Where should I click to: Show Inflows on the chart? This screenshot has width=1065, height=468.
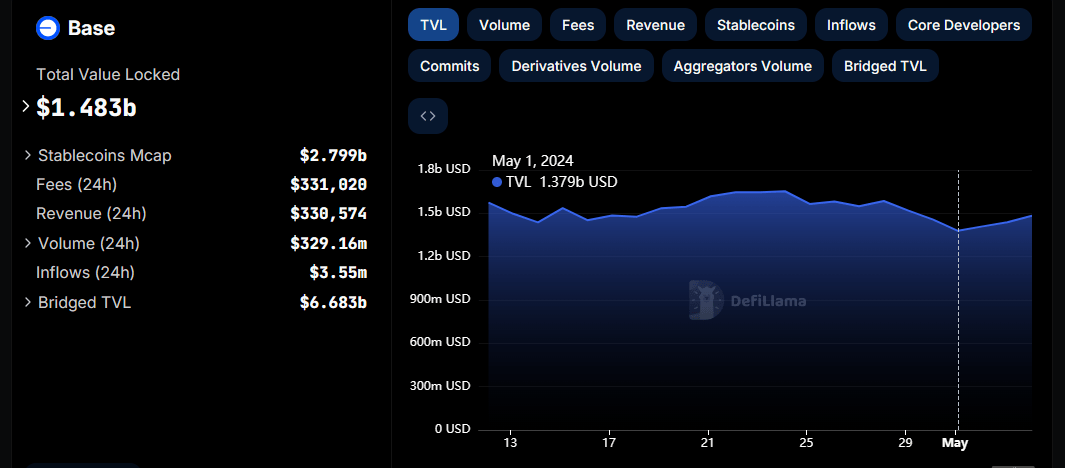pyautogui.click(x=851, y=25)
